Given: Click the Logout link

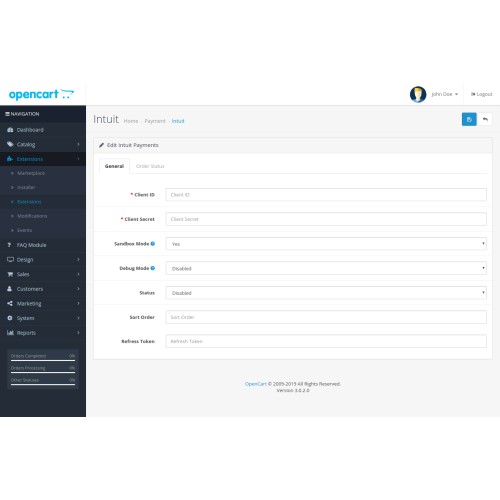Looking at the screenshot, I should click(x=481, y=94).
